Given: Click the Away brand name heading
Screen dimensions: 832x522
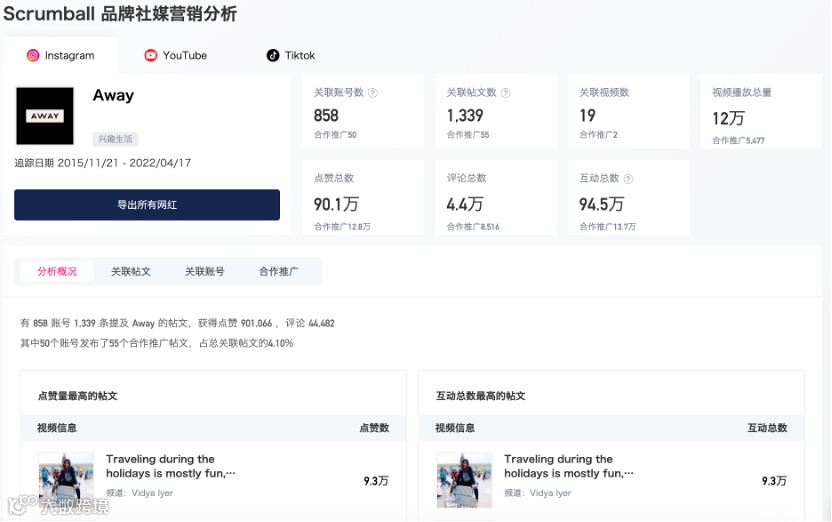Looking at the screenshot, I should tap(113, 95).
